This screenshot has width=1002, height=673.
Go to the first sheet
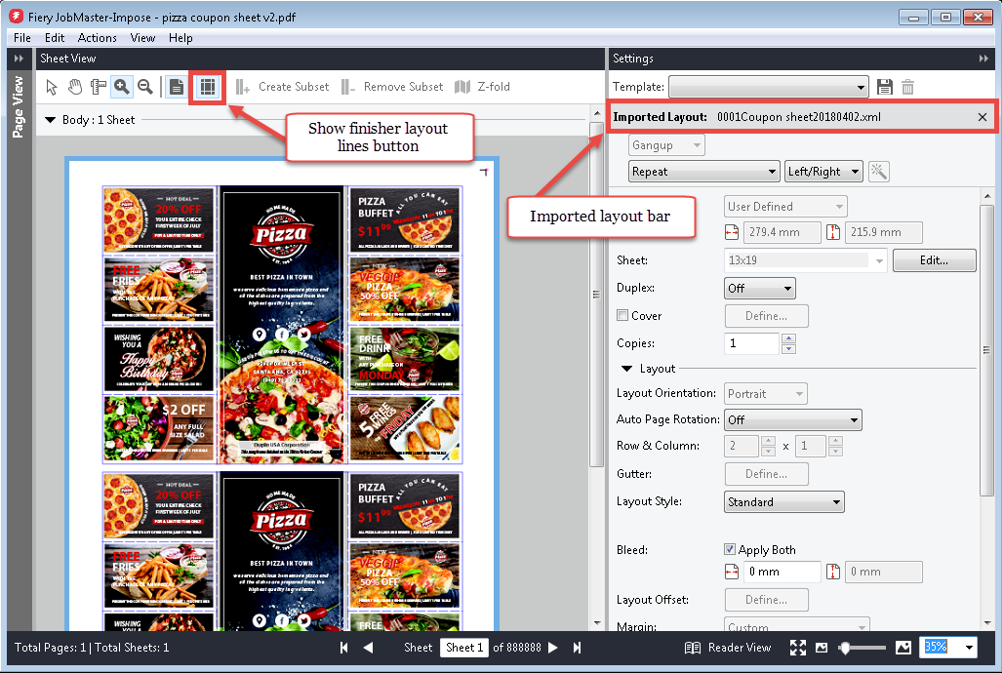pyautogui.click(x=344, y=648)
